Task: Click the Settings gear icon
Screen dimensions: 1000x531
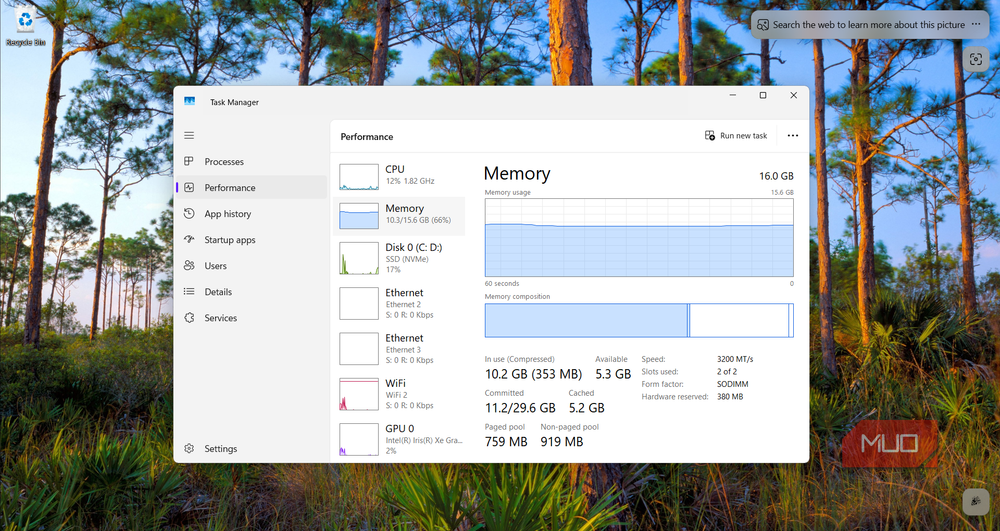Action: pyautogui.click(x=189, y=449)
